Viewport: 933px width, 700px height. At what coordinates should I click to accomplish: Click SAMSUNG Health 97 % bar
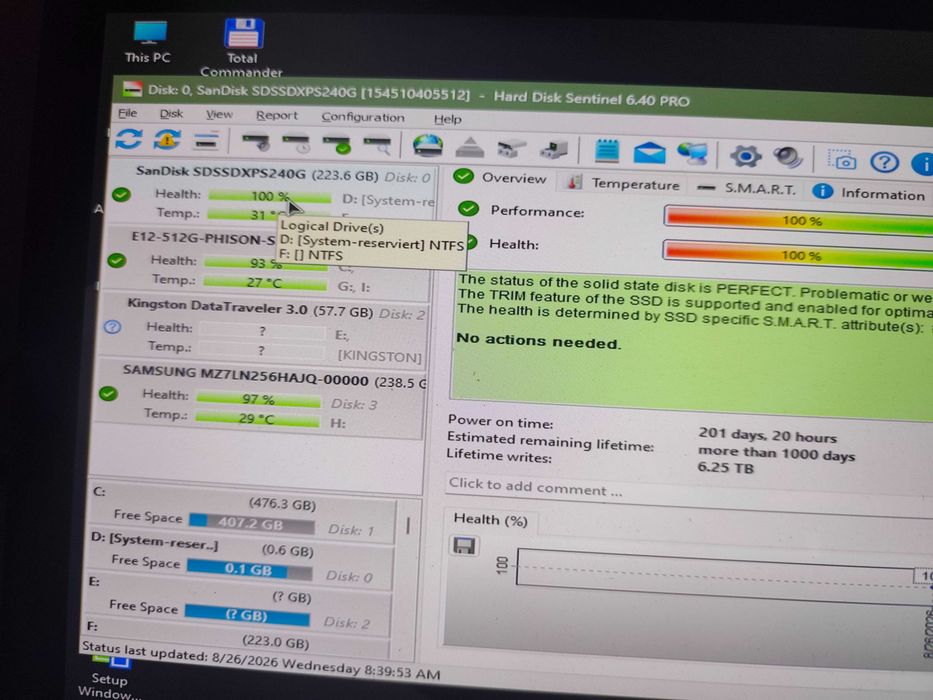tap(258, 399)
